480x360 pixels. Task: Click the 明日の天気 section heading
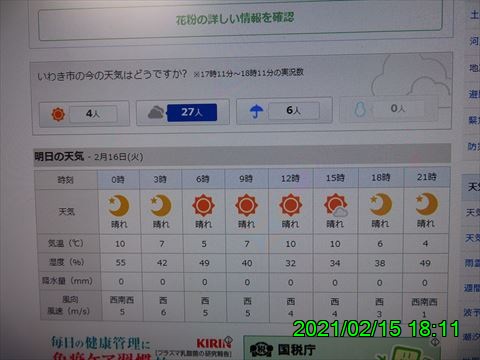pos(59,156)
